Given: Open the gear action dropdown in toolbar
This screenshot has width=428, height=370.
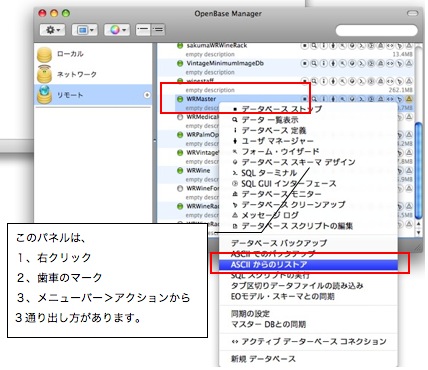Looking at the screenshot, I should pos(52,30).
